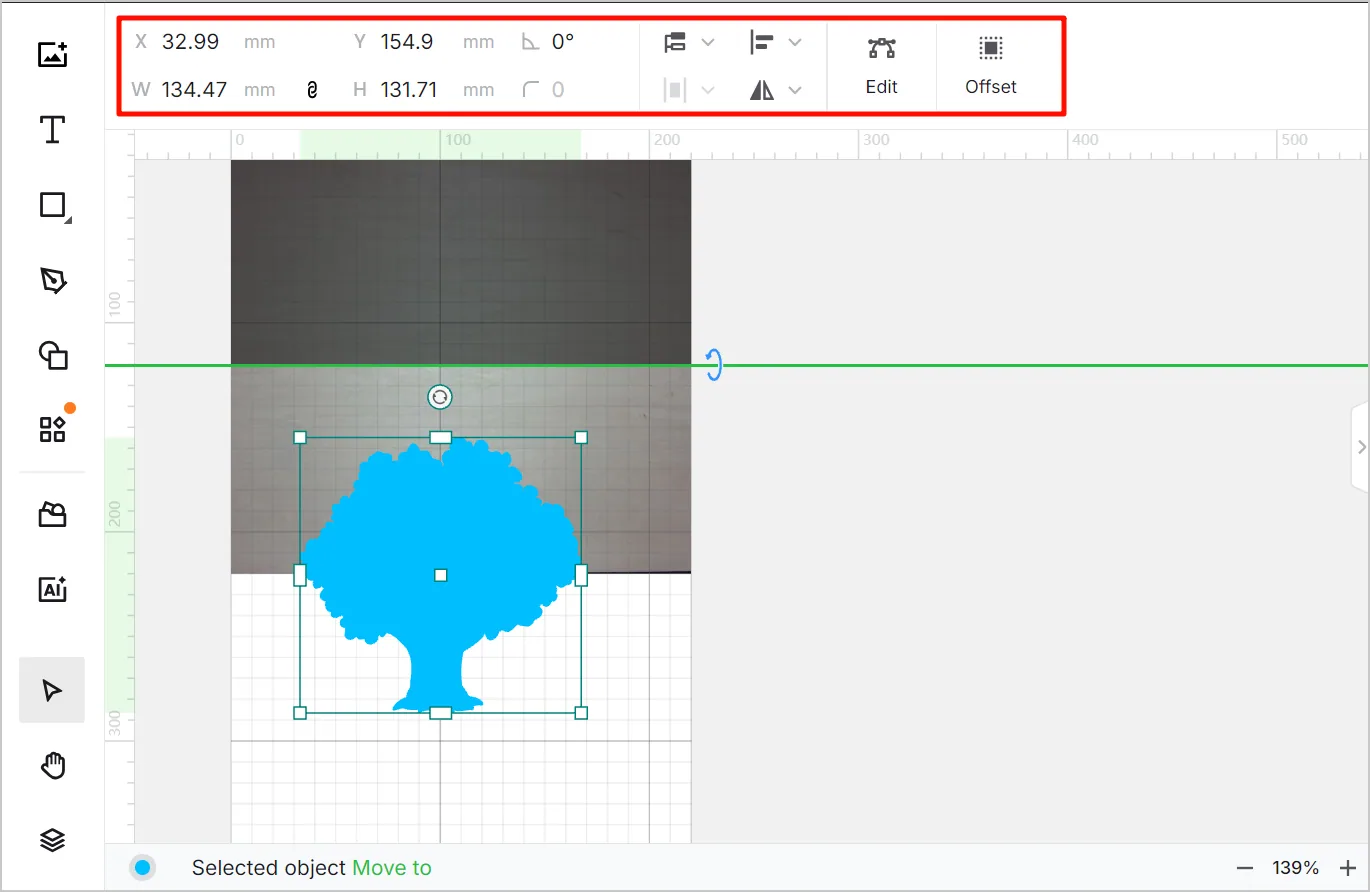The image size is (1370, 892).
Task: Toggle the aspect ratio lock link
Action: pos(312,90)
